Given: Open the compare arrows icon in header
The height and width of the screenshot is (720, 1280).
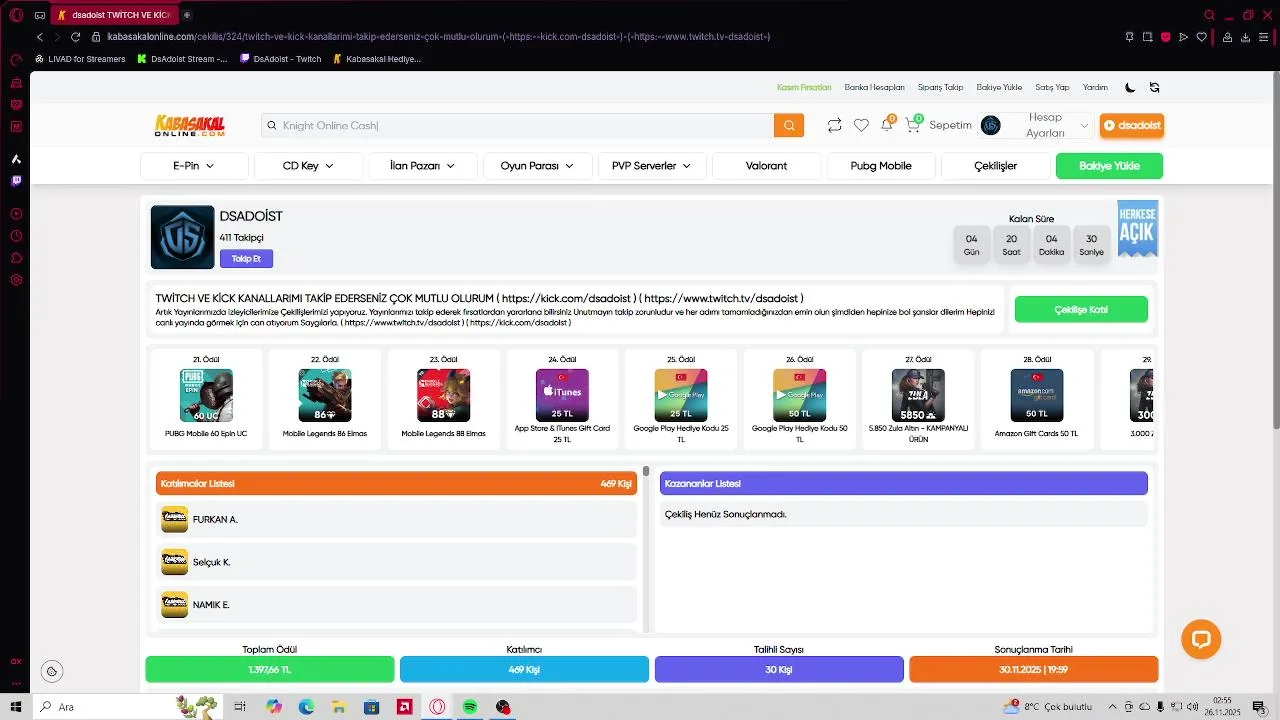Looking at the screenshot, I should click(834, 125).
